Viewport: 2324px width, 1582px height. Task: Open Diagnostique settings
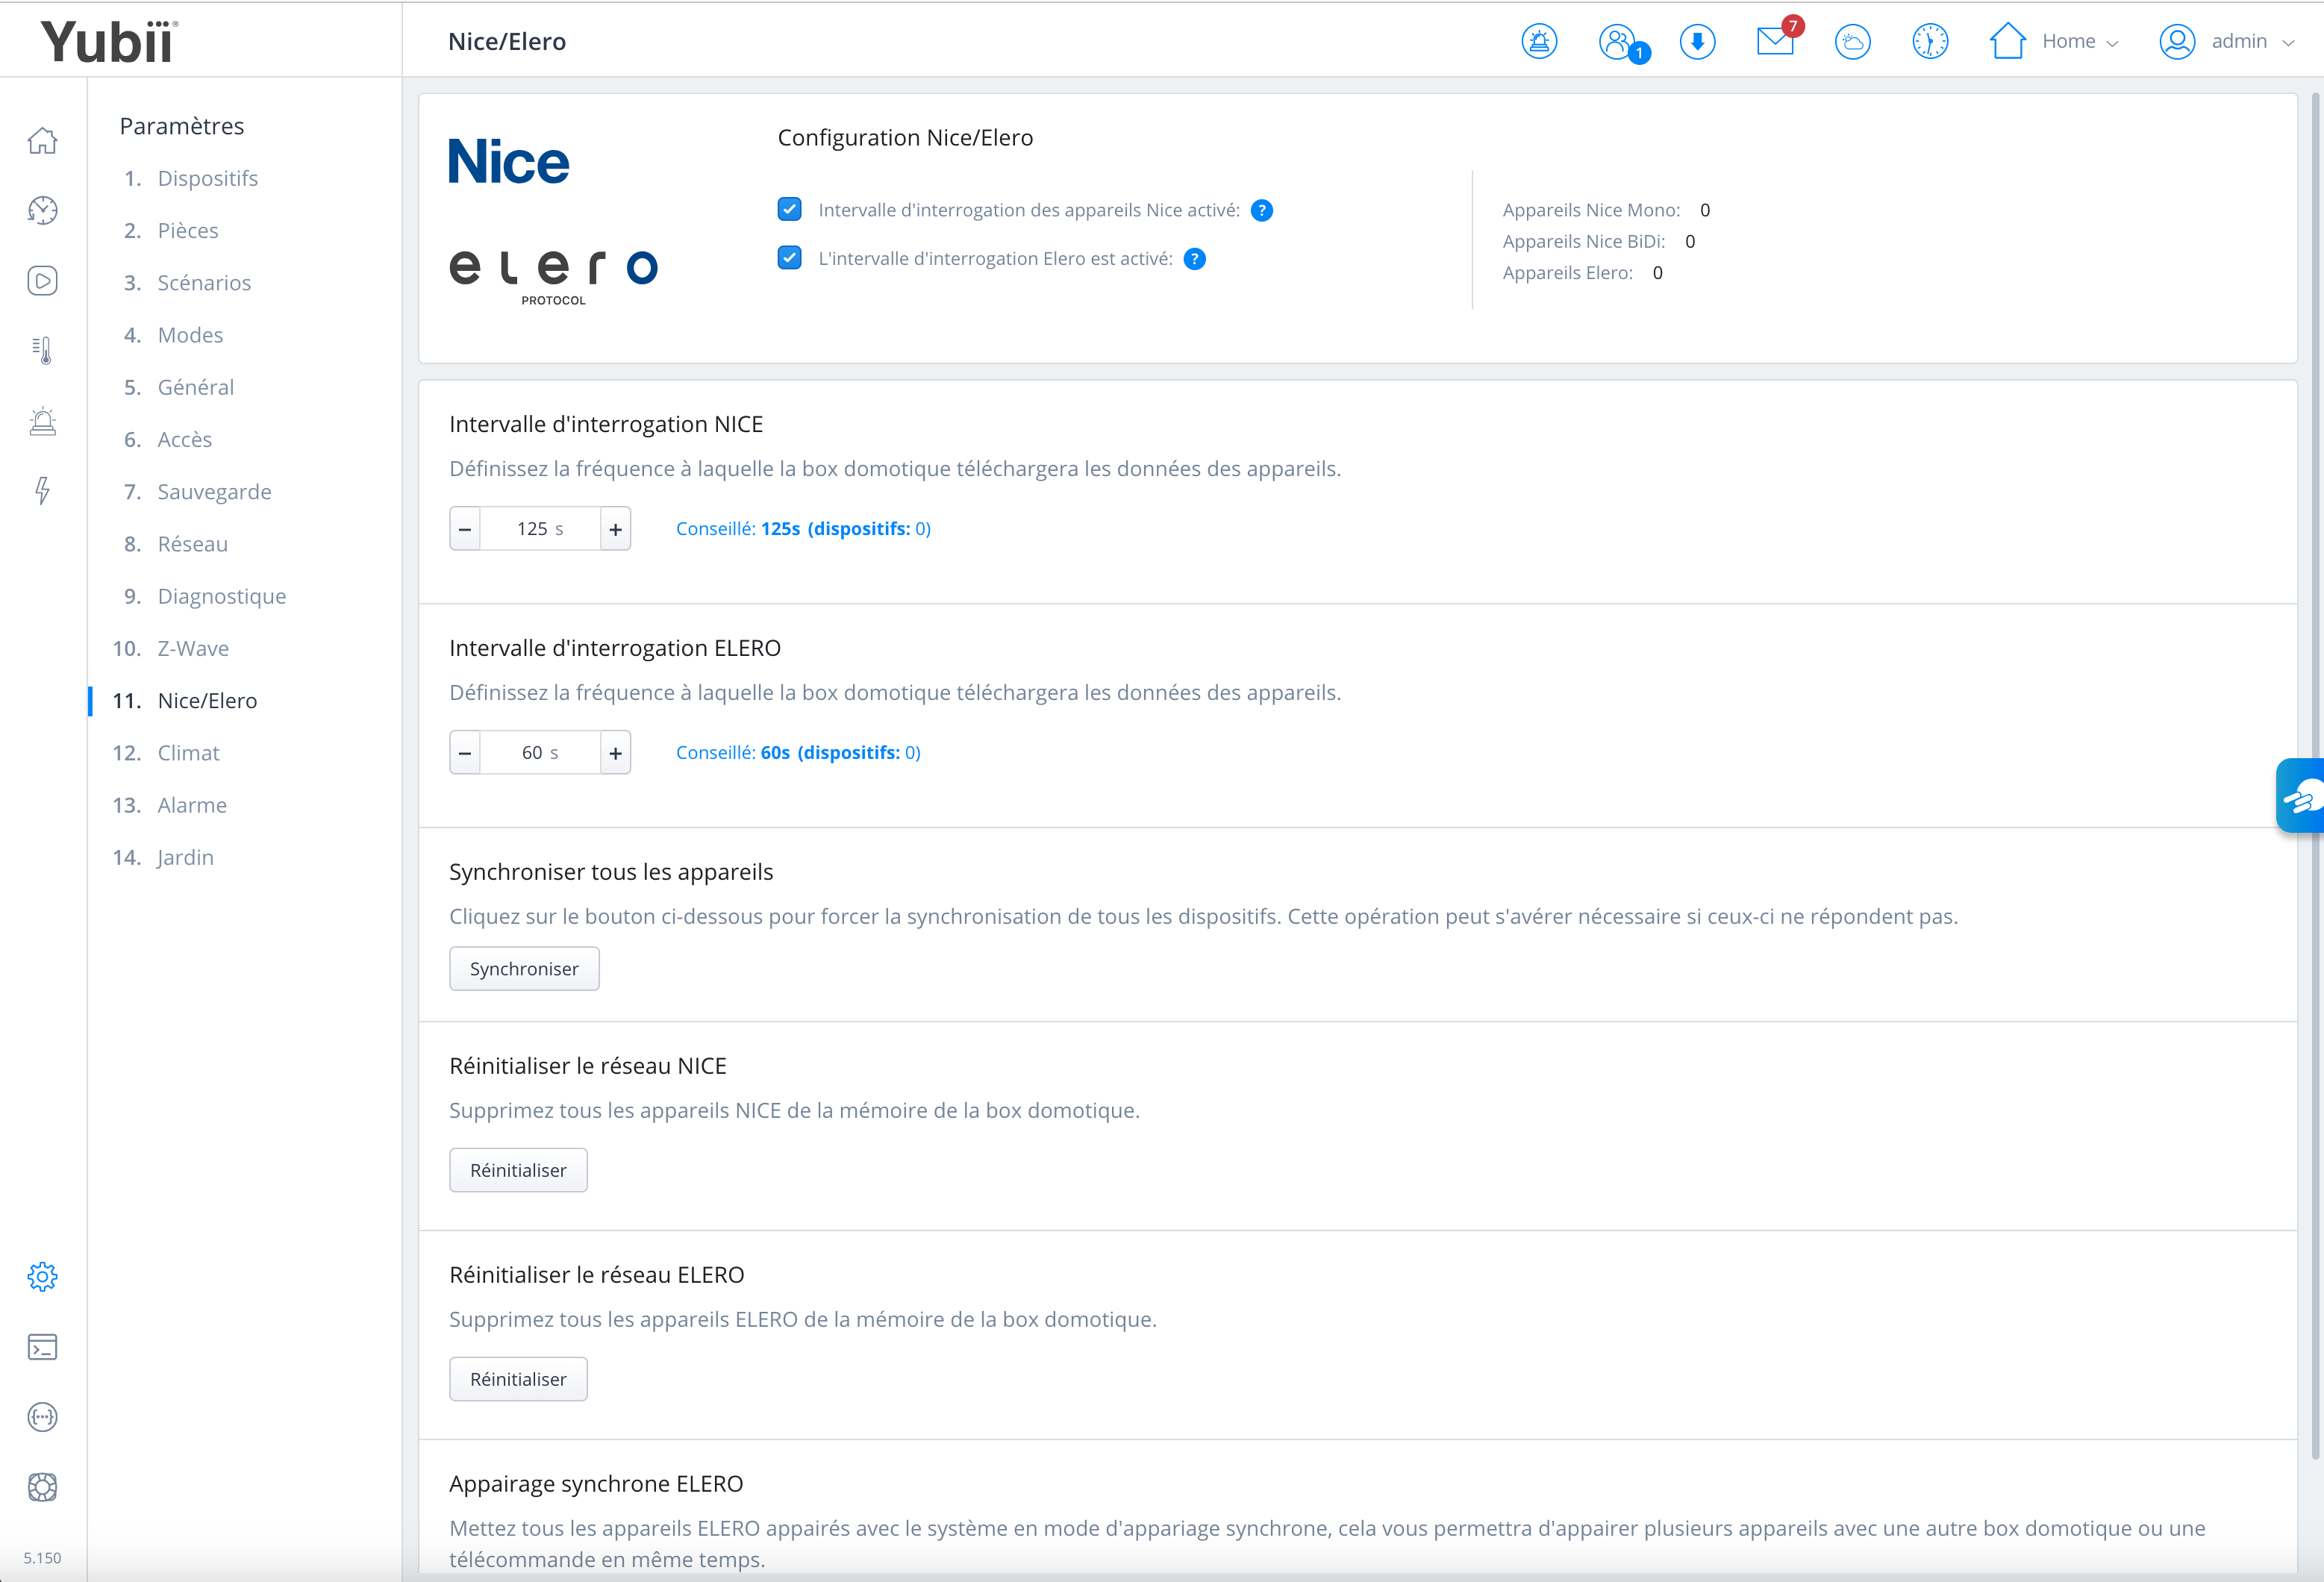pos(222,596)
